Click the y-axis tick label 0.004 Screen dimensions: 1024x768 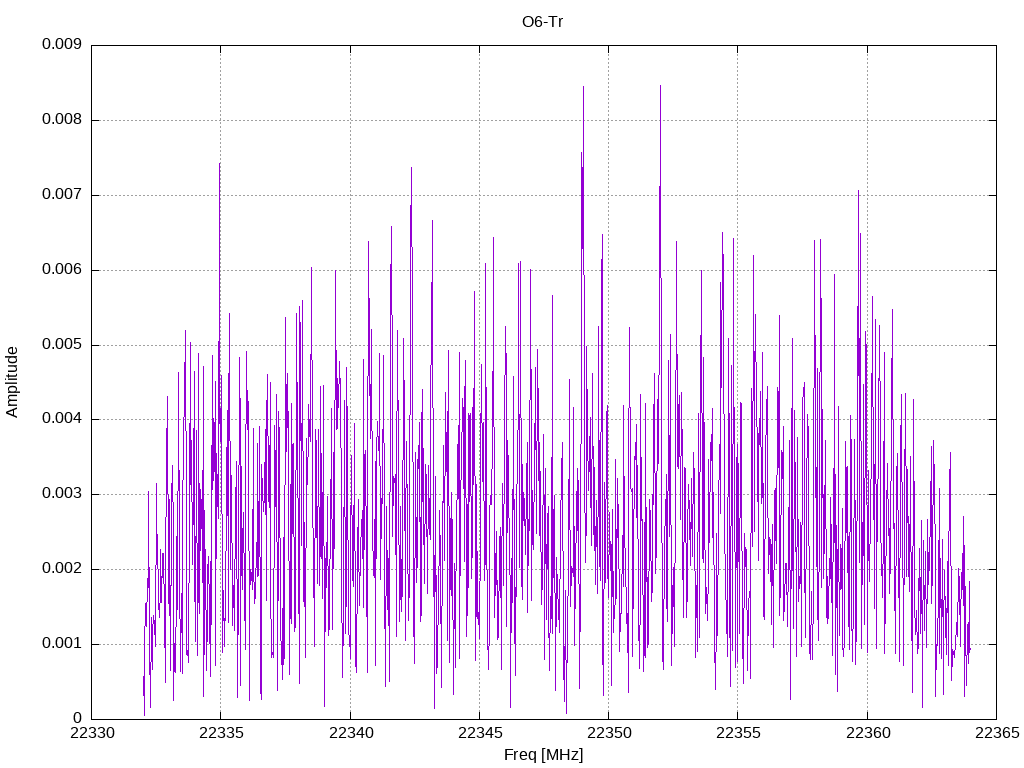(x=62, y=419)
